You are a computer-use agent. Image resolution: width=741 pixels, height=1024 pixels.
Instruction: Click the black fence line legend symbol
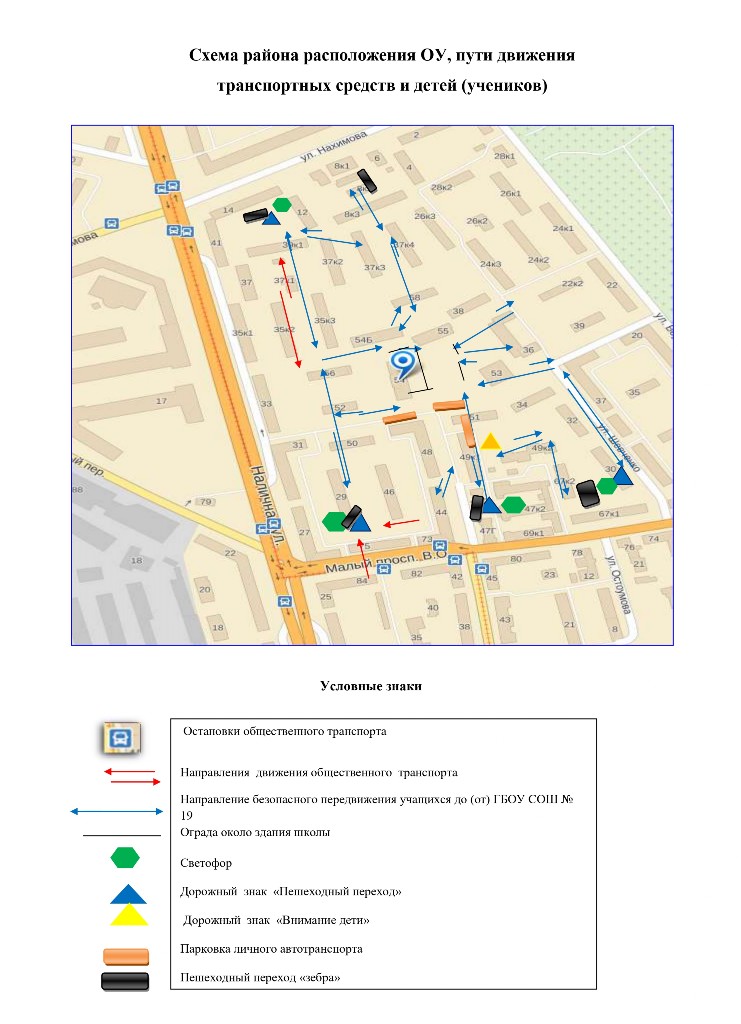click(x=121, y=835)
